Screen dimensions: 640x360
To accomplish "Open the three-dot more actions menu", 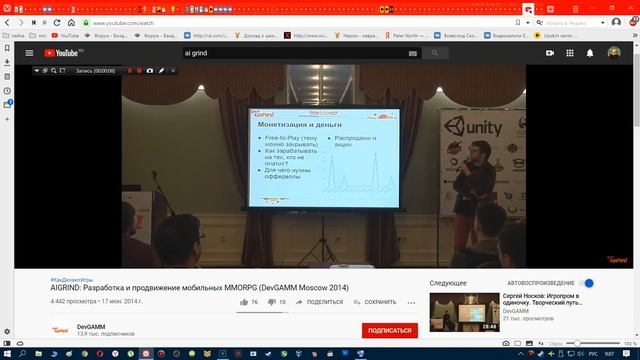I will click(x=411, y=302).
